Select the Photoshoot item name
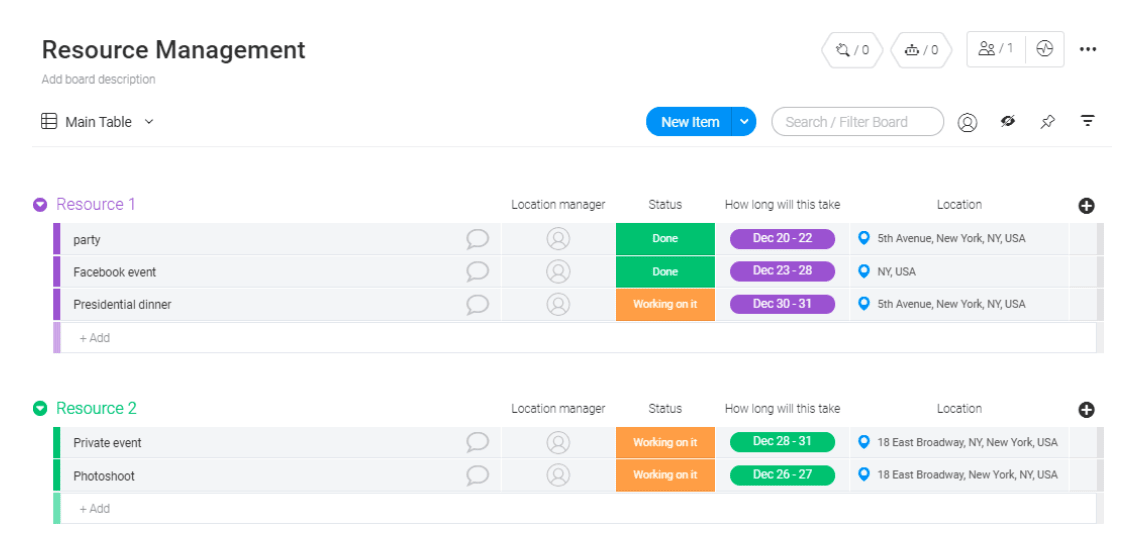1132x556 pixels. pyautogui.click(x=104, y=476)
